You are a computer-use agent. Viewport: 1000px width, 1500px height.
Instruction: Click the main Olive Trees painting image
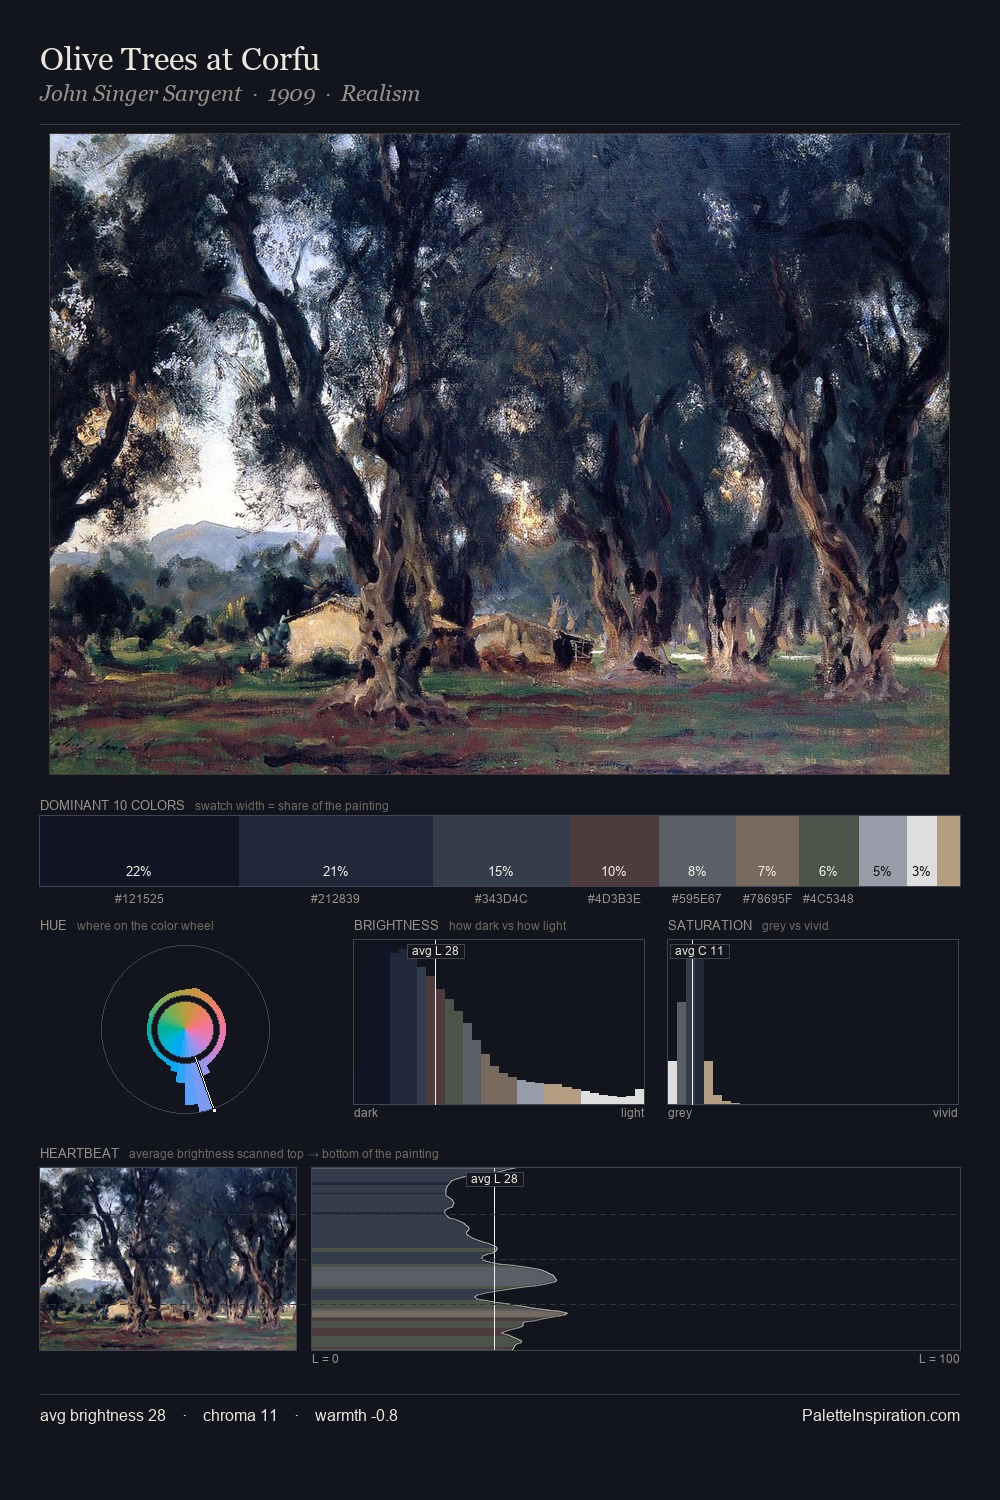pos(499,454)
